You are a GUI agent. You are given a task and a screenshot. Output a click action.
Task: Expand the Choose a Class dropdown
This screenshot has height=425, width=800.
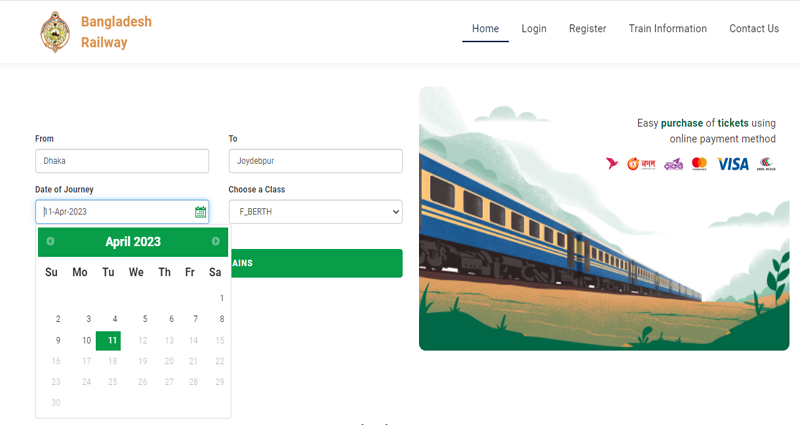click(x=315, y=212)
